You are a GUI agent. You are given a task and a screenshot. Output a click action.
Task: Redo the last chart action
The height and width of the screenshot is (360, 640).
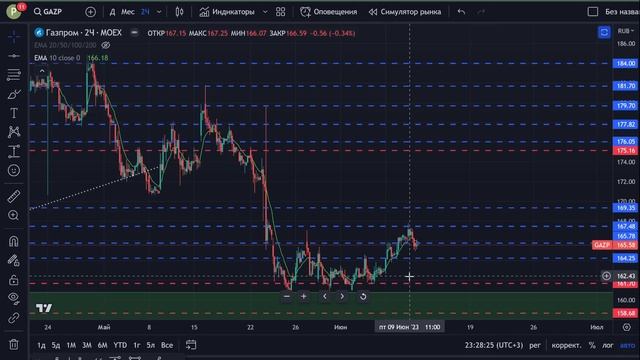[481, 12]
